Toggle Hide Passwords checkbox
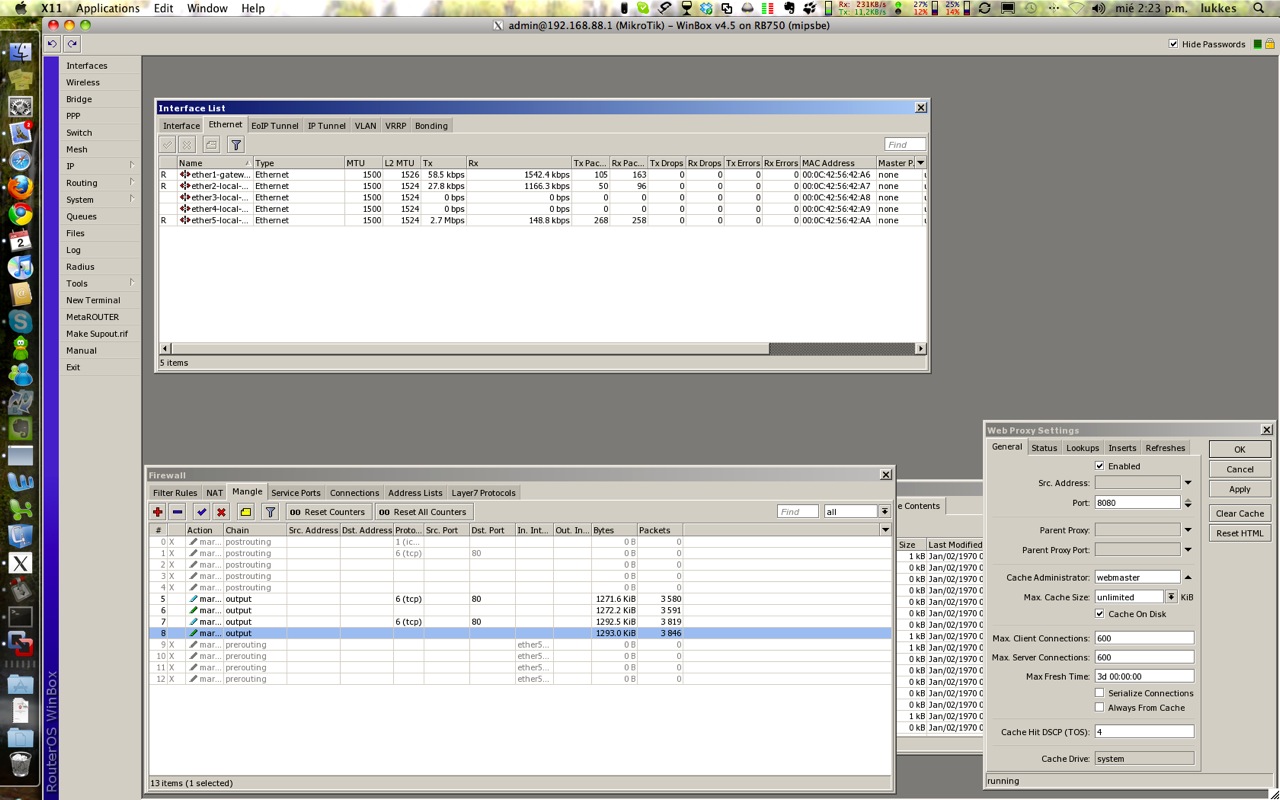 (x=1173, y=44)
